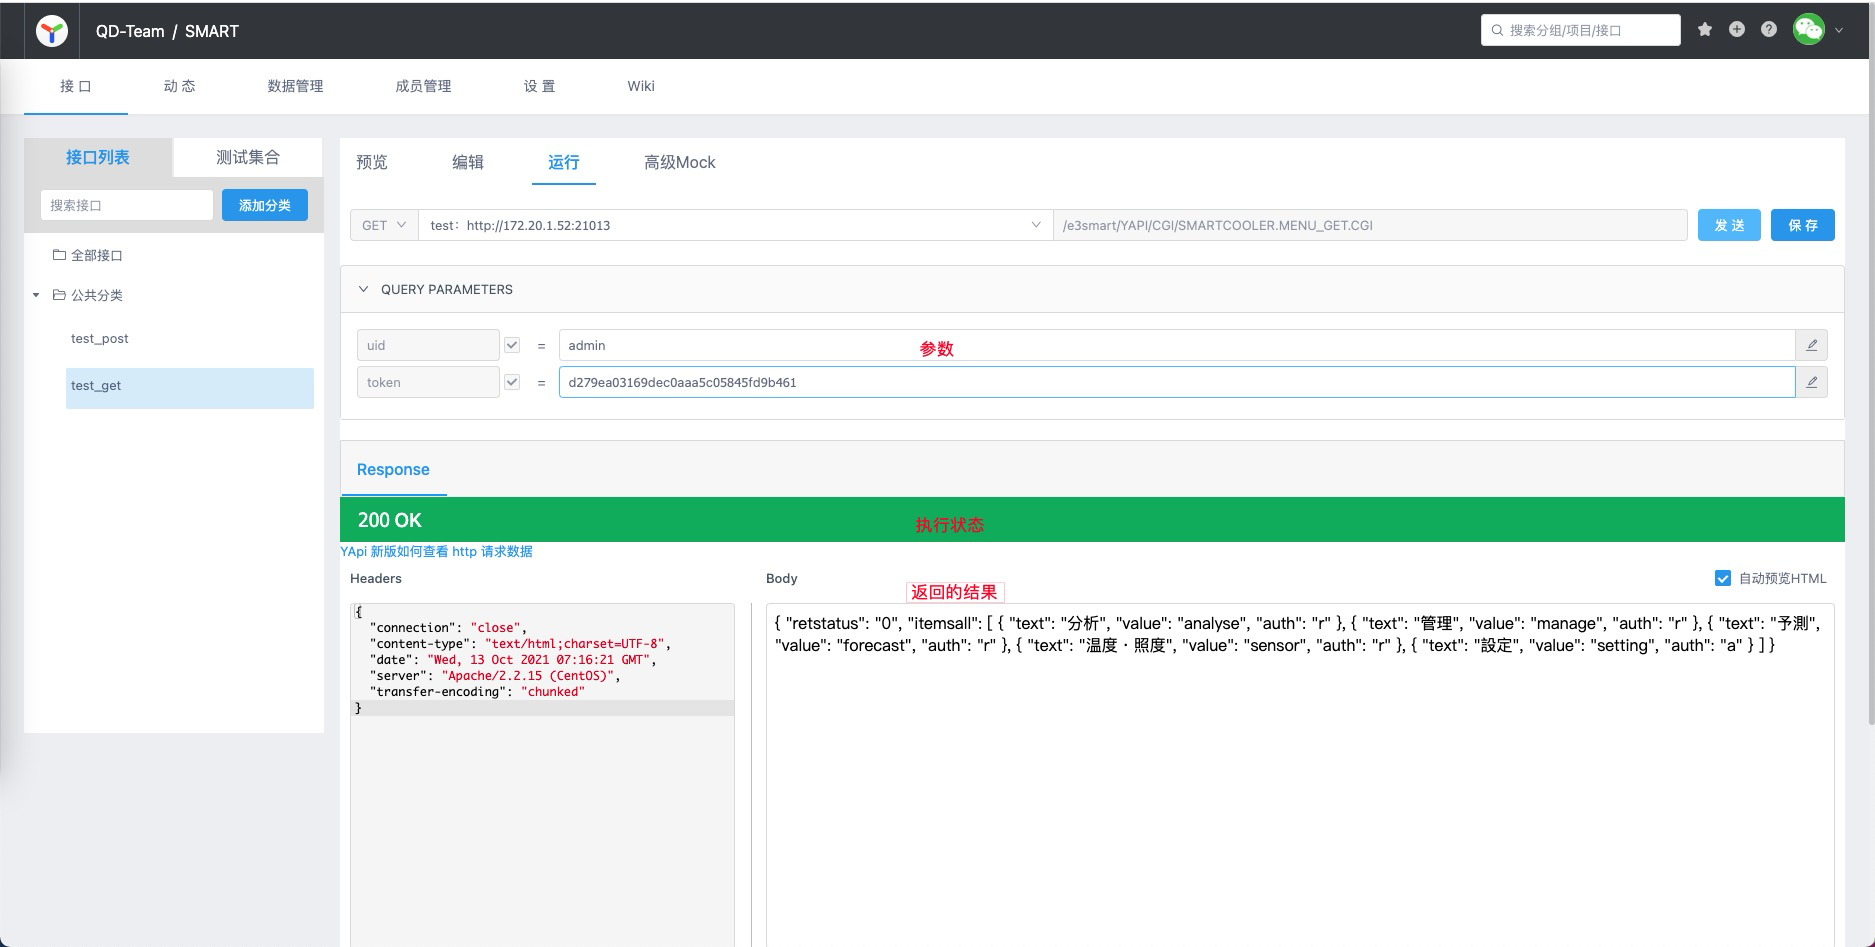Uncheck the 自动预览HTML checkbox
1875x947 pixels.
tap(1722, 578)
